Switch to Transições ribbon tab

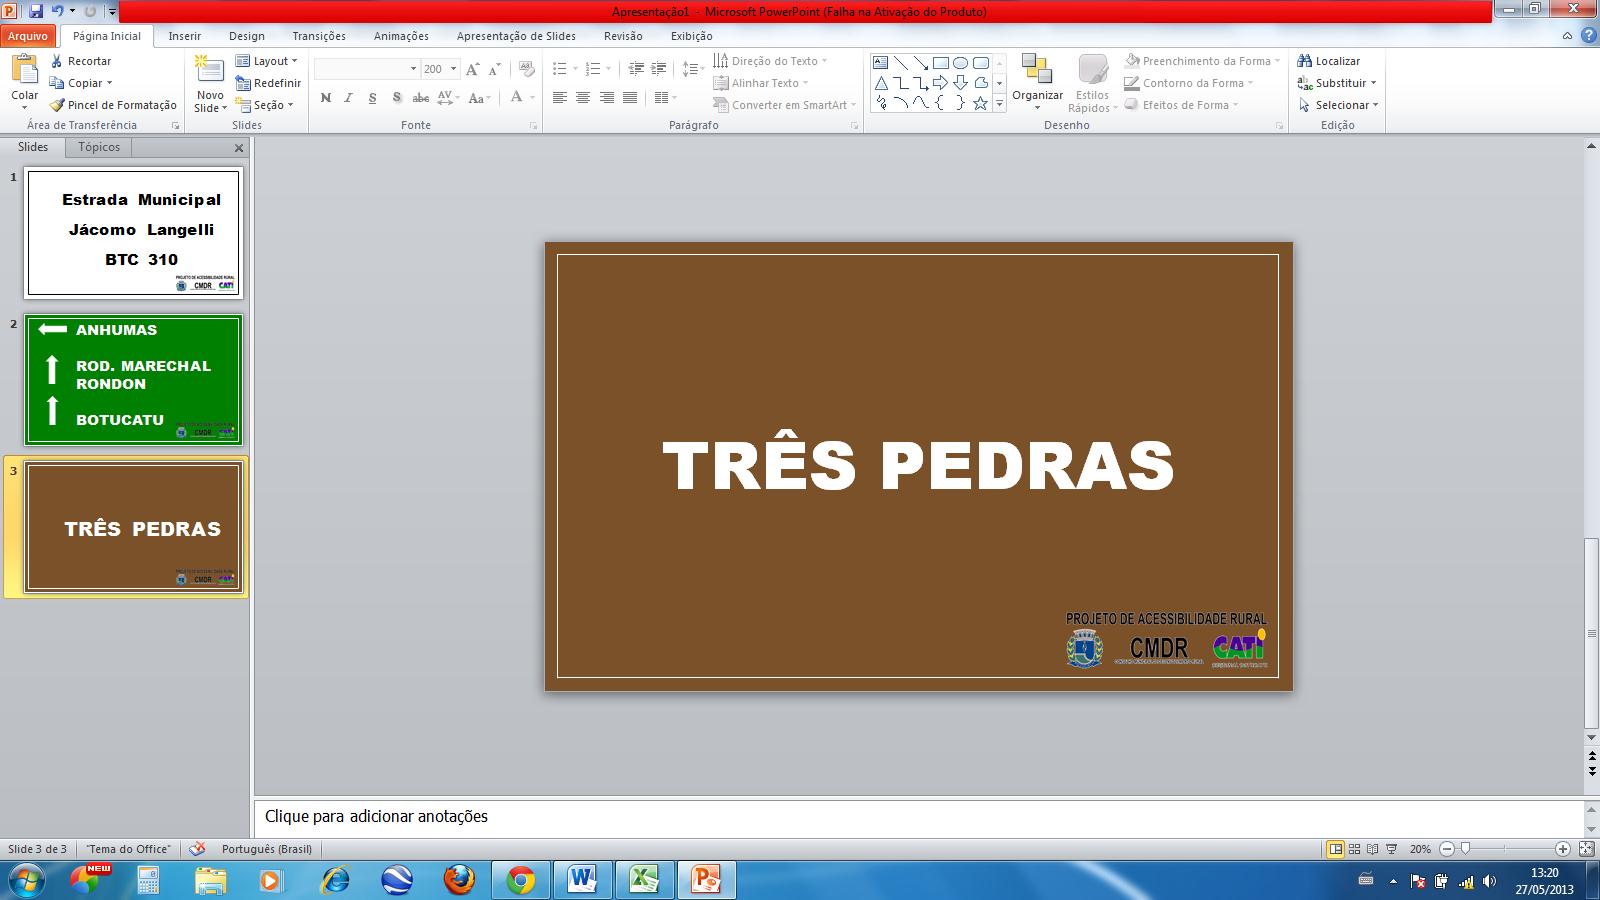pyautogui.click(x=319, y=36)
